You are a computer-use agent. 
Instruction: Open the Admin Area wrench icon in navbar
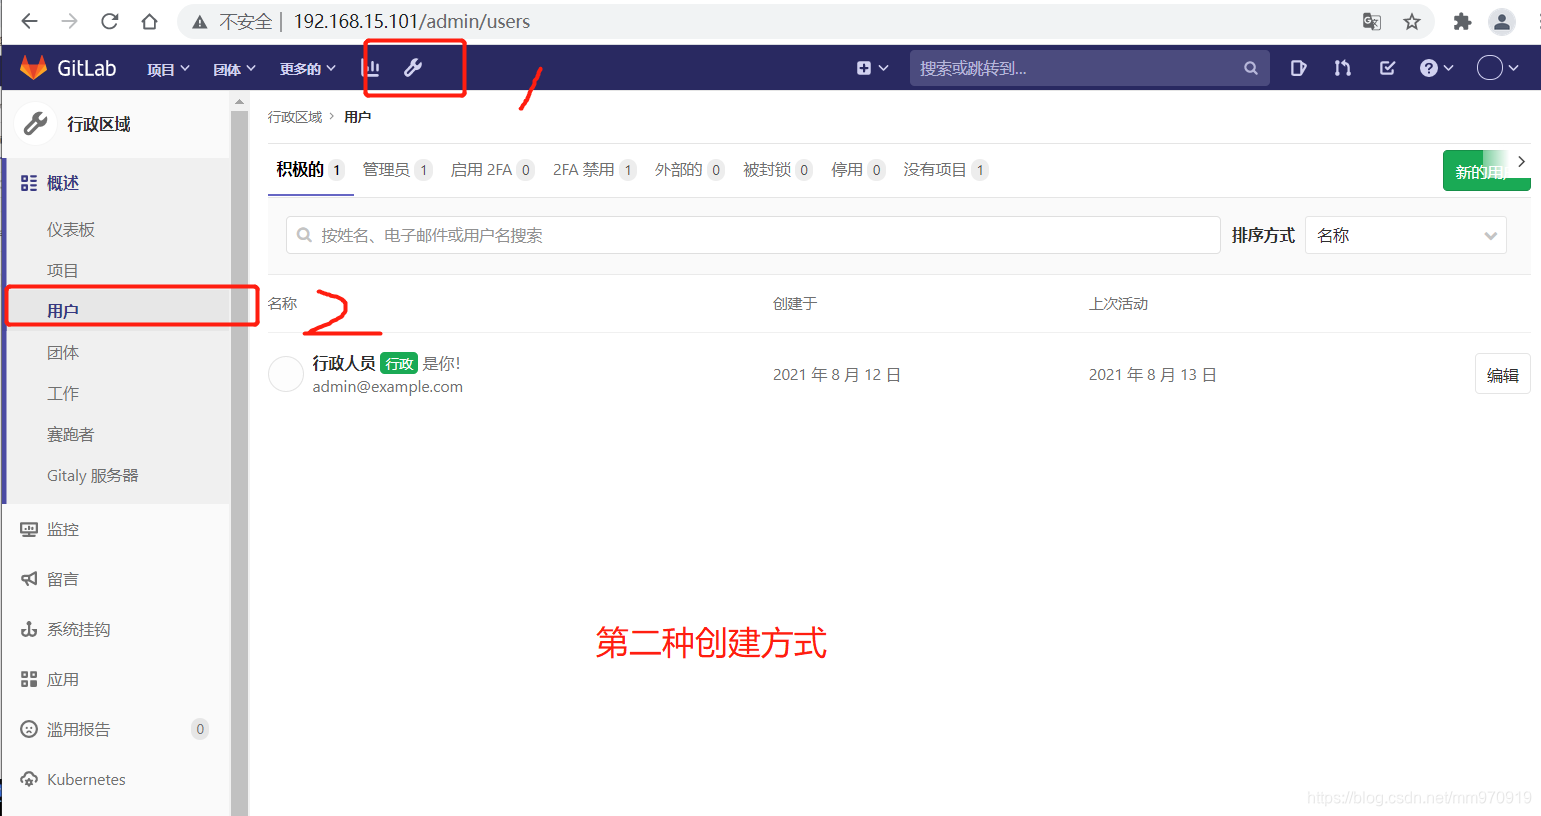pyautogui.click(x=413, y=68)
